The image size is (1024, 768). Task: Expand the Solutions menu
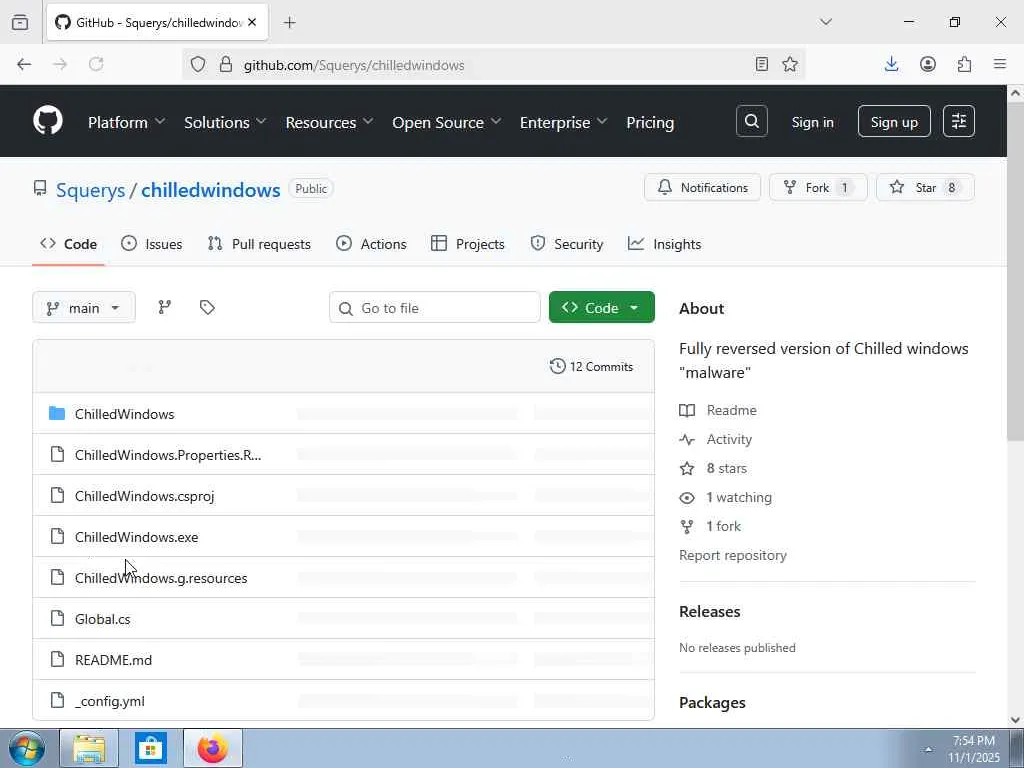225,122
